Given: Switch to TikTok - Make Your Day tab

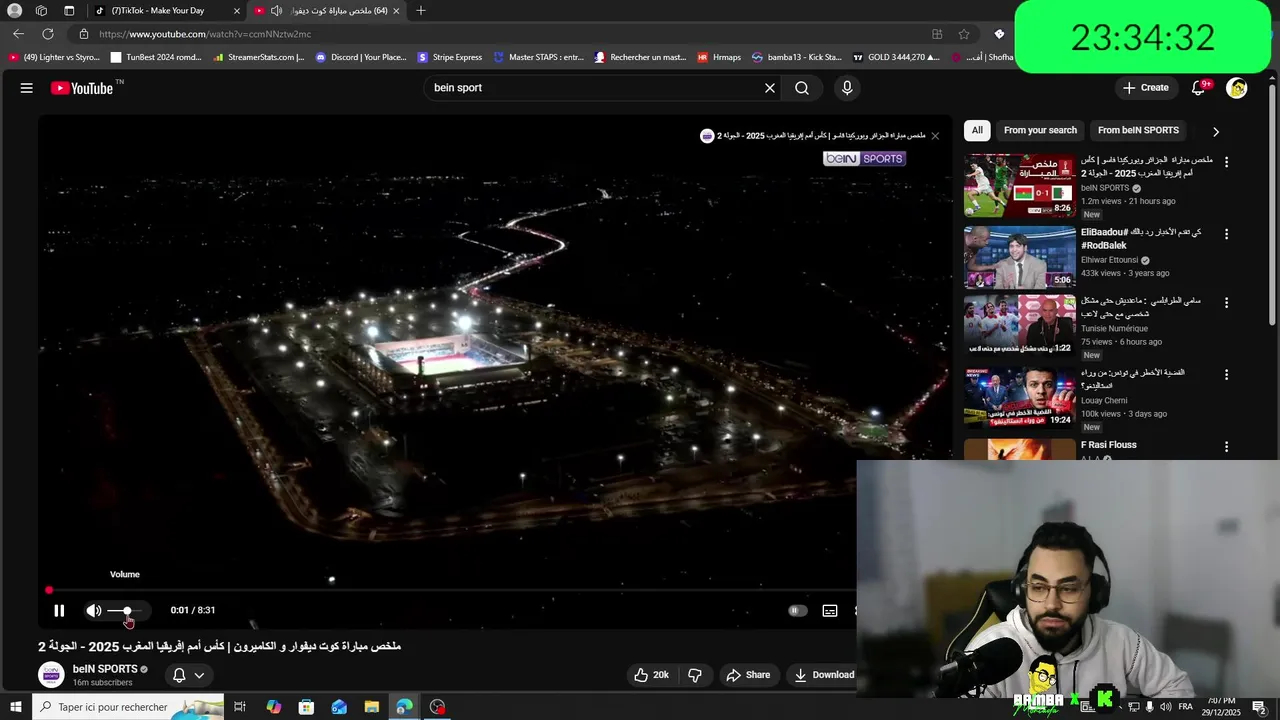Looking at the screenshot, I should pyautogui.click(x=158, y=10).
